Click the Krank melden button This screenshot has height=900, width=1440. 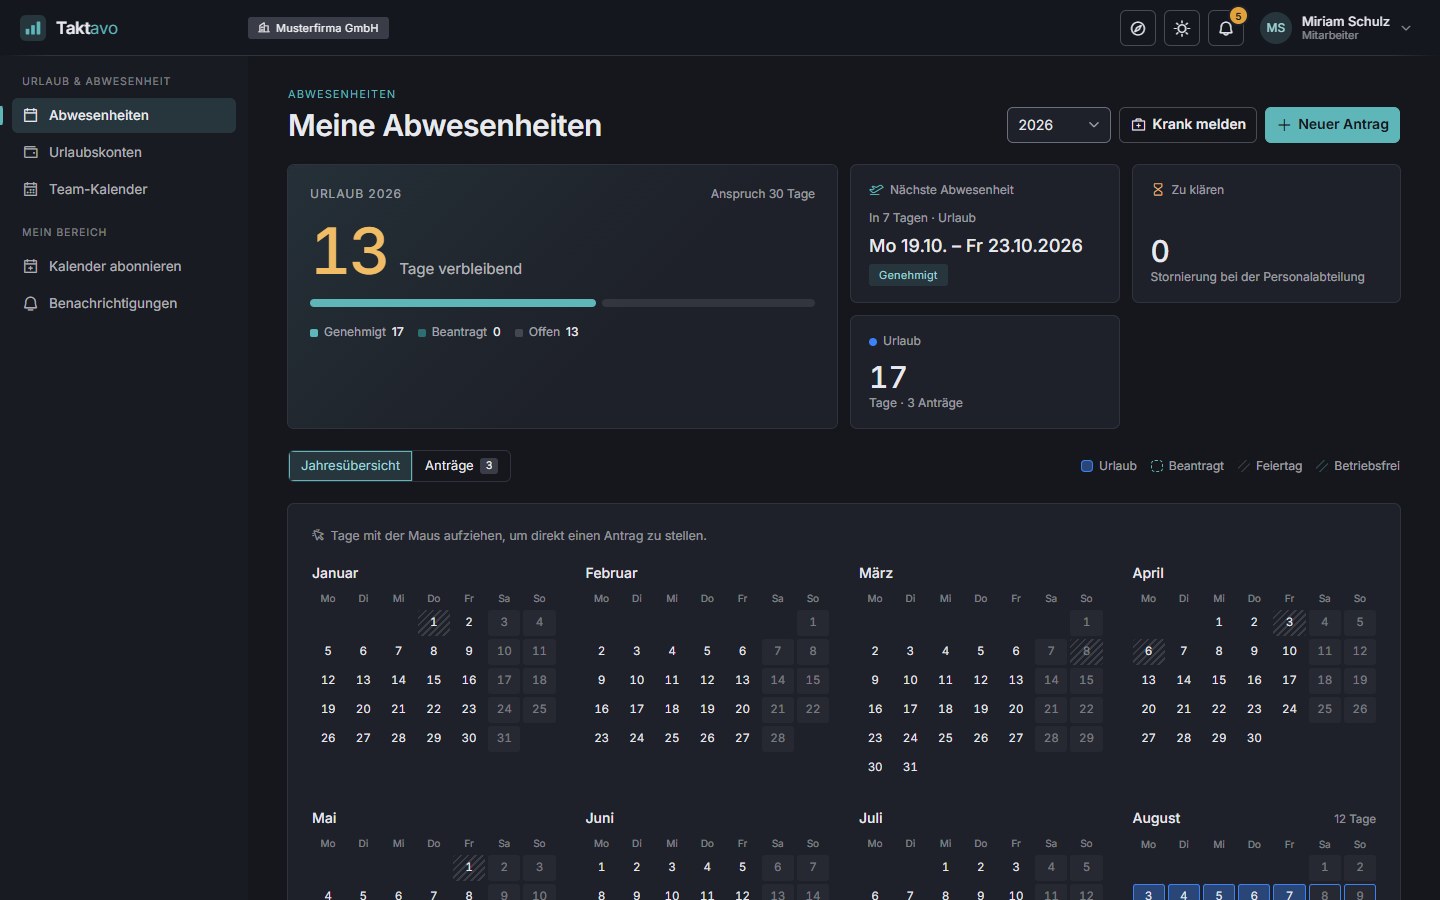click(x=1188, y=125)
